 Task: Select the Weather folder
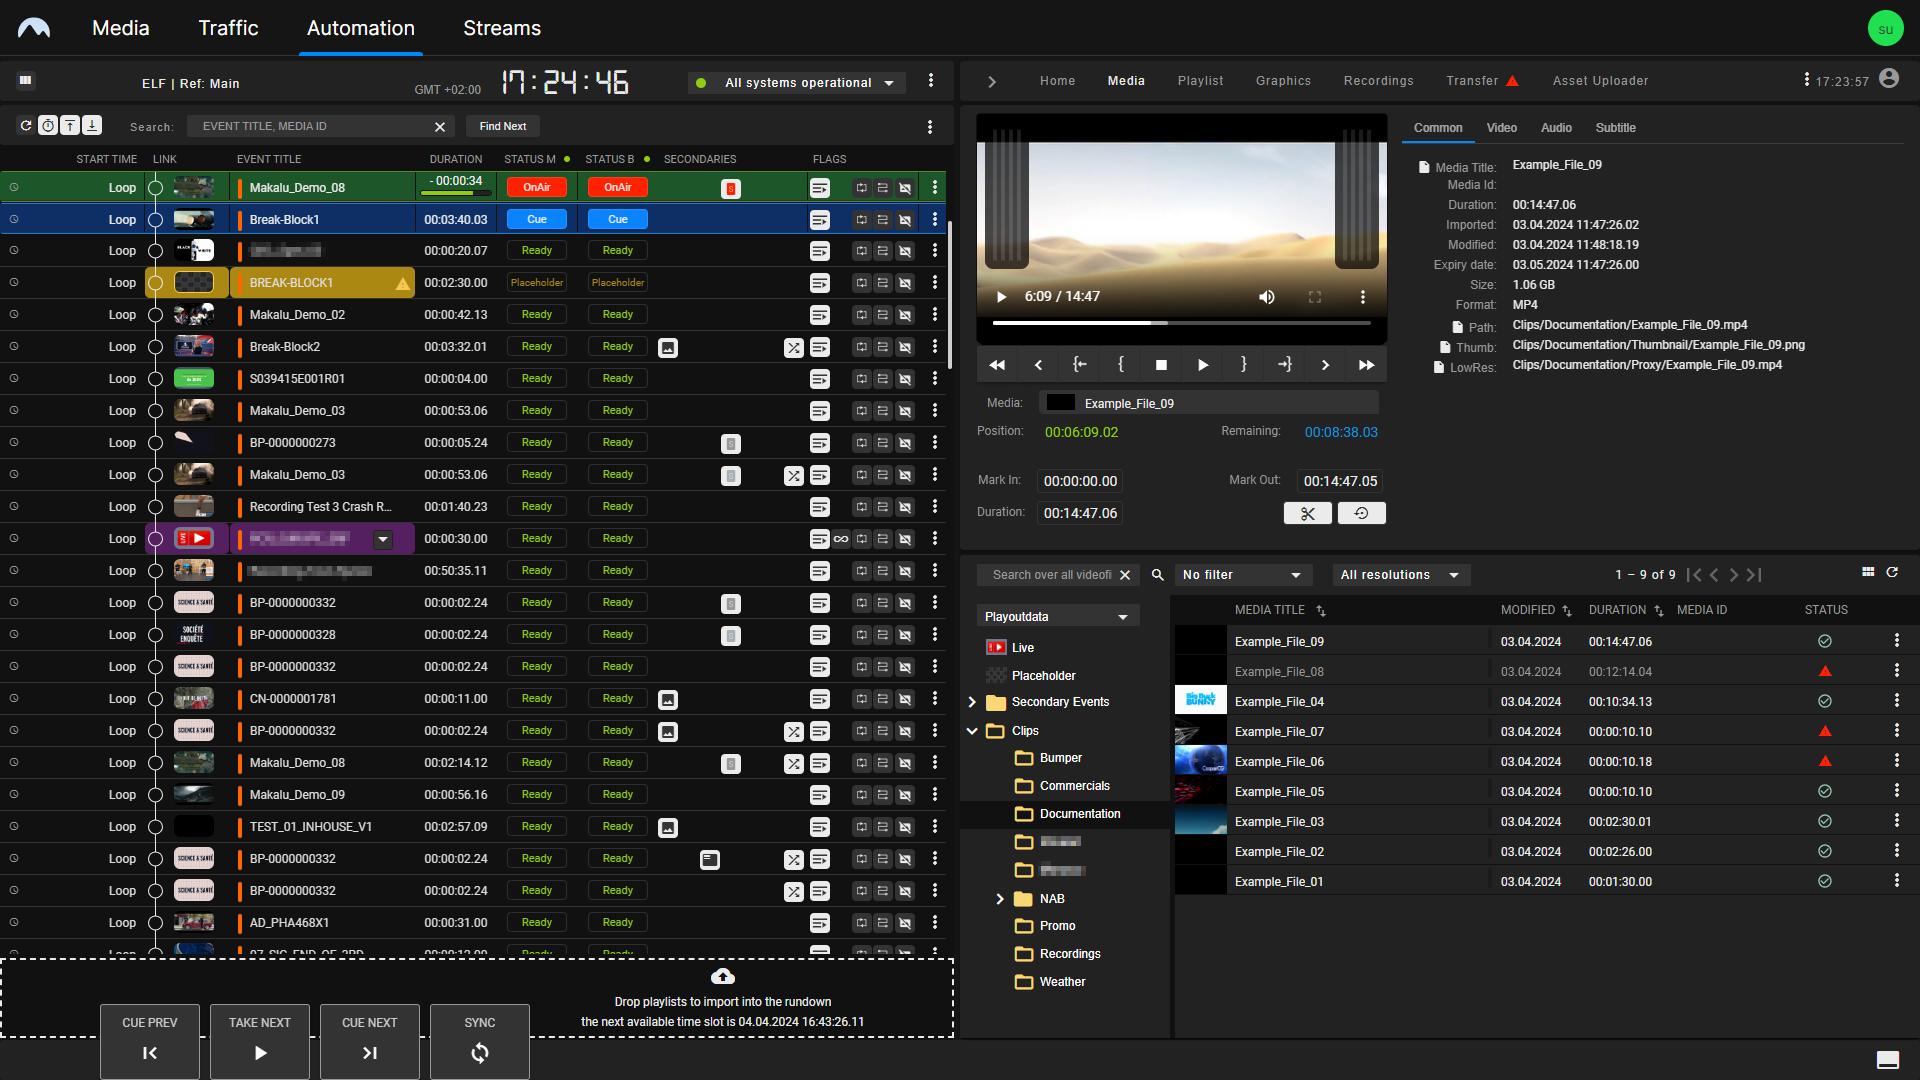(x=1062, y=982)
